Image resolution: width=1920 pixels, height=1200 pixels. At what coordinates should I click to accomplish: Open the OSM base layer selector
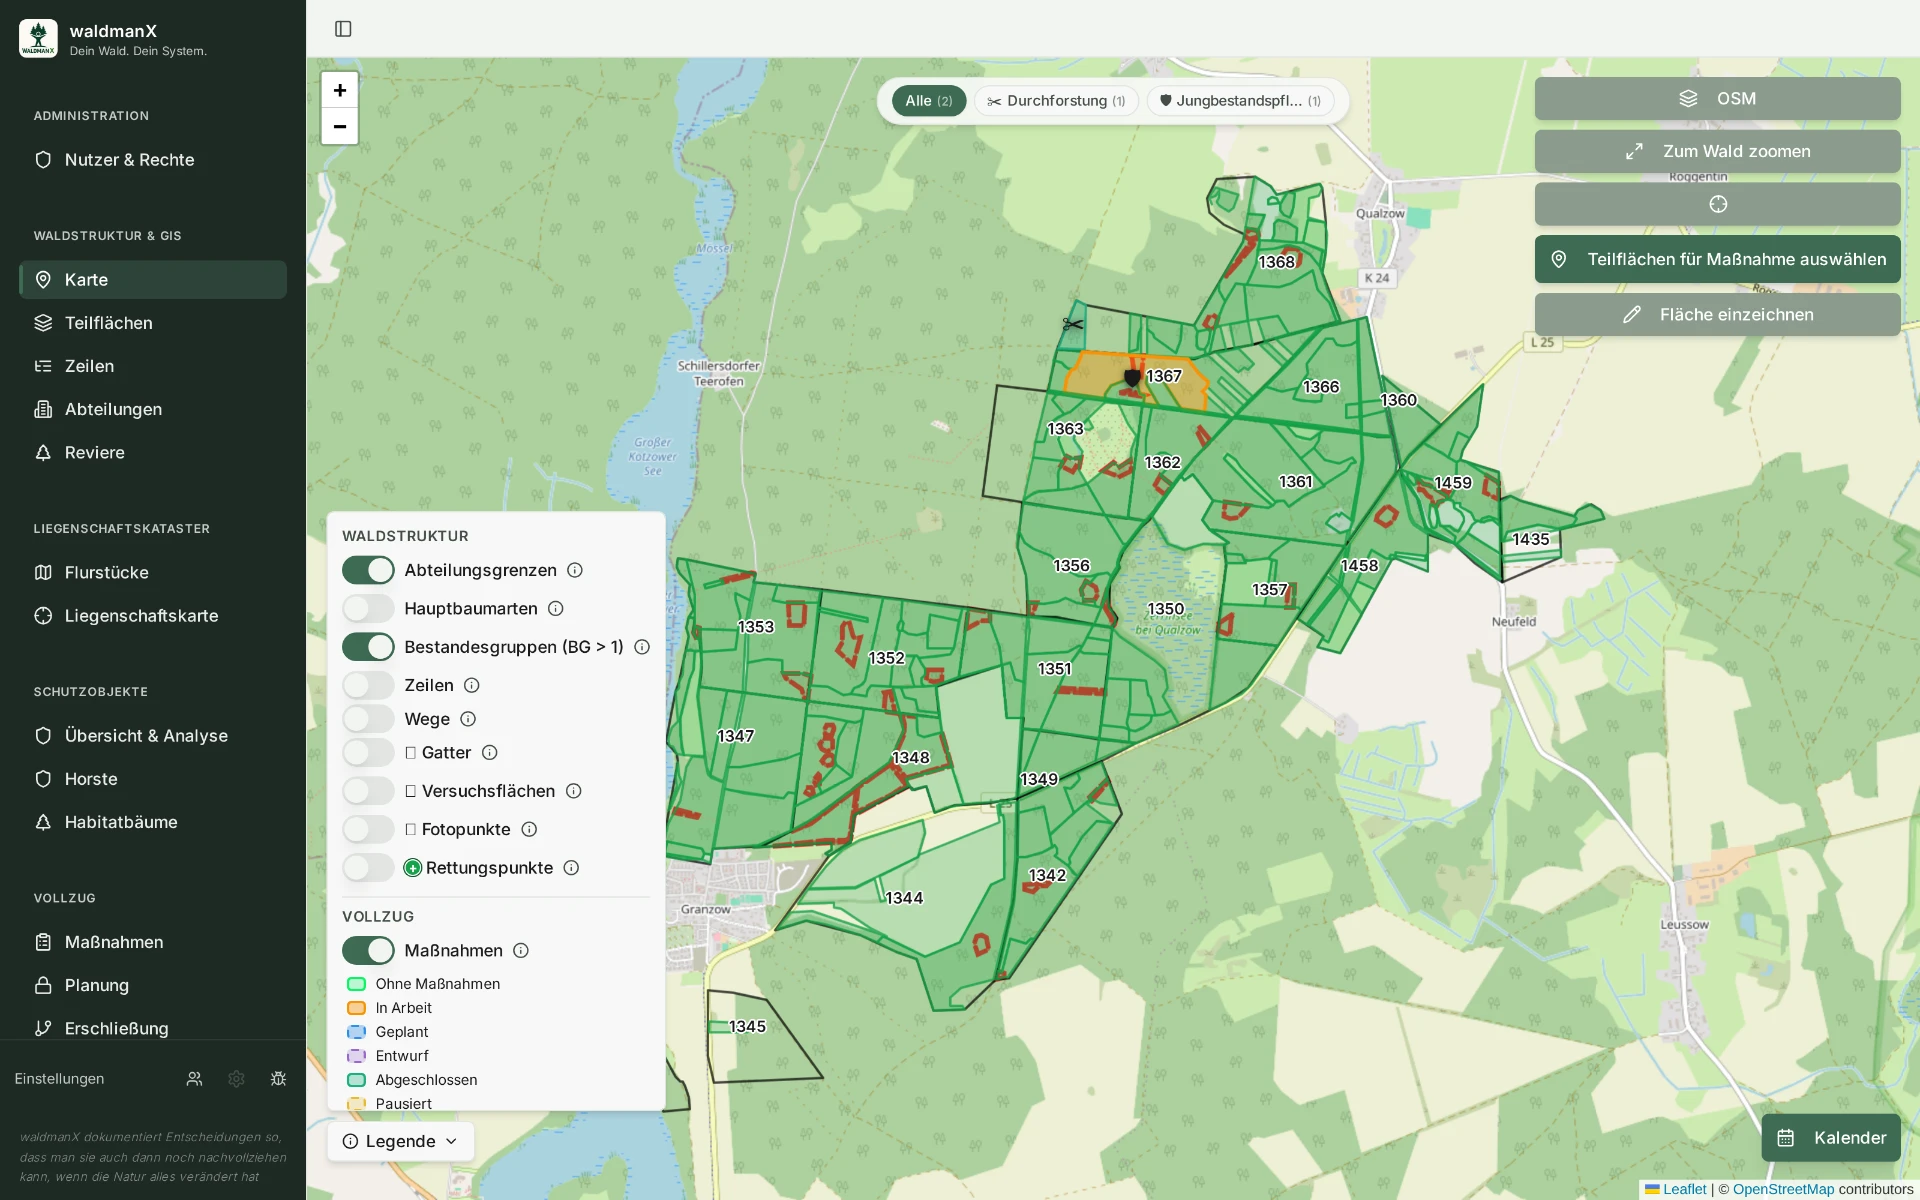click(1717, 99)
